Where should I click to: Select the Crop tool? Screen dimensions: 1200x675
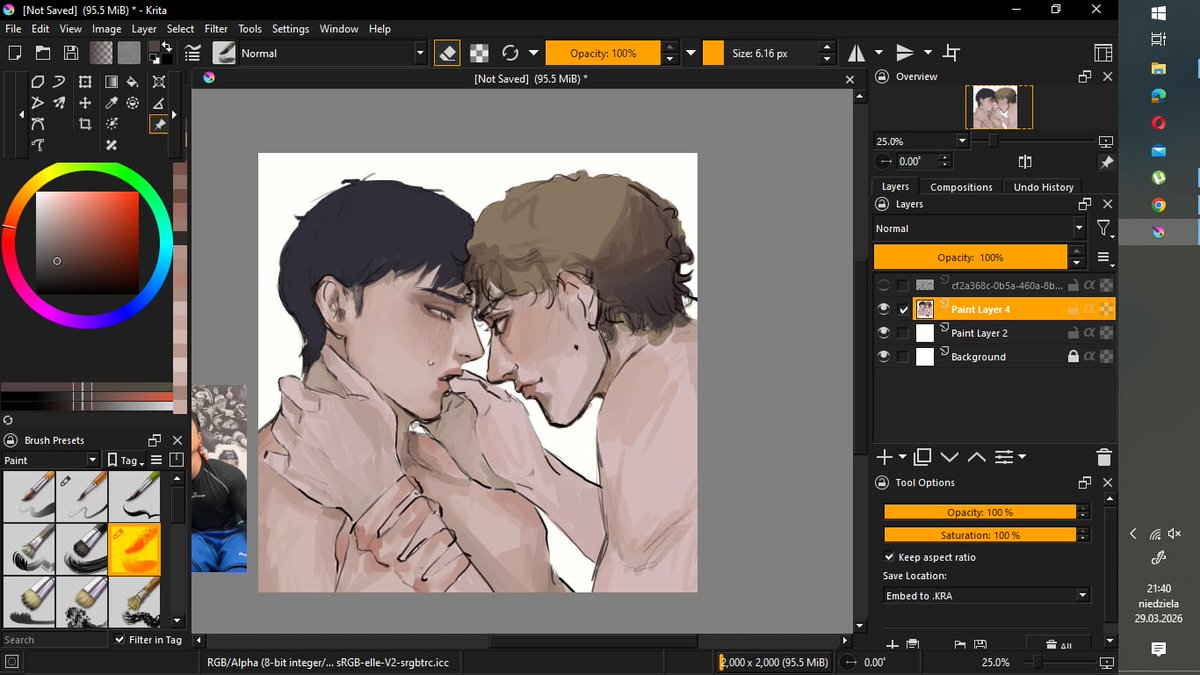(85, 124)
